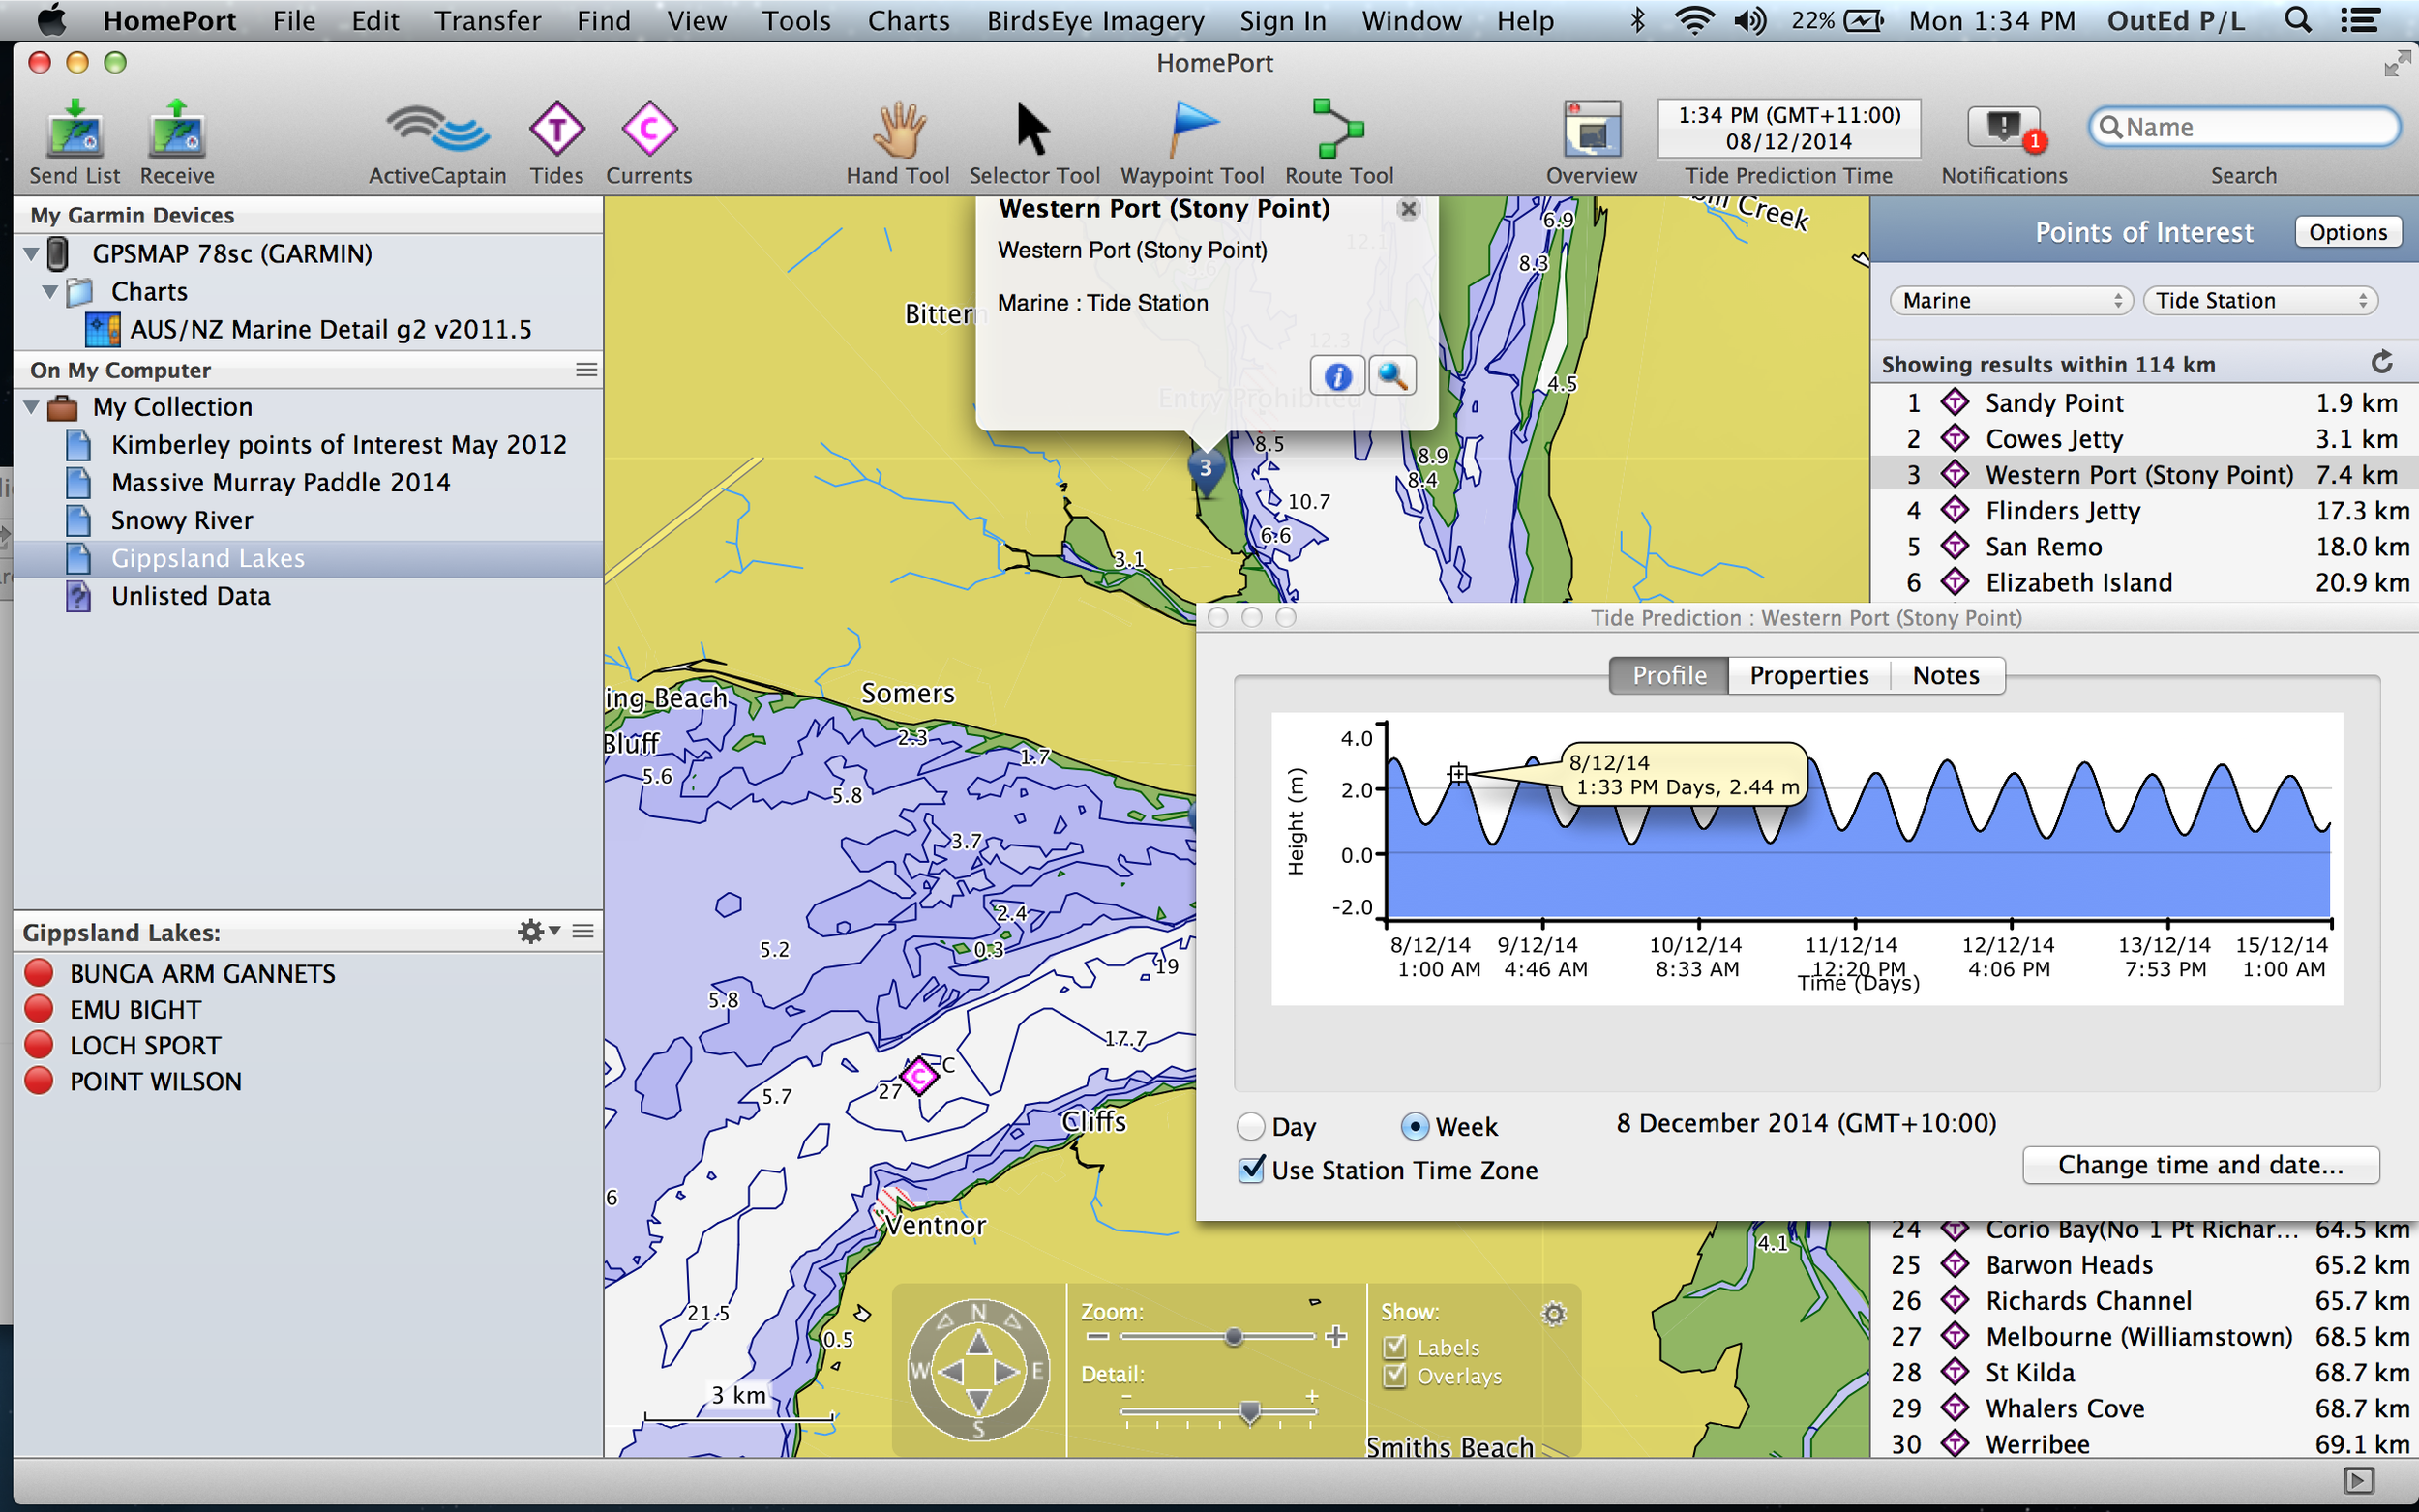The image size is (2419, 1512).
Task: Open the Marine category dropdown
Action: point(2011,301)
